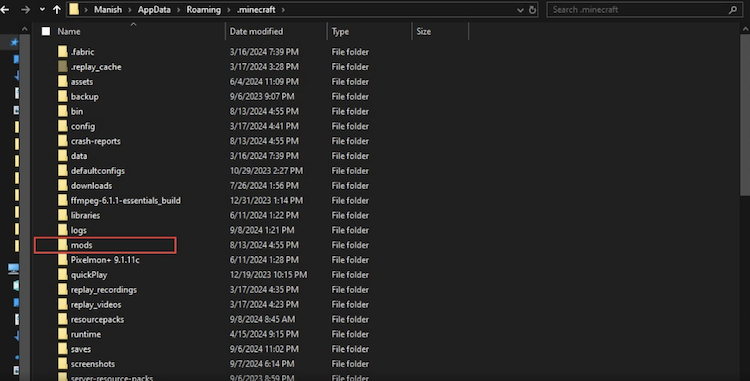Screen dimensions: 750x381
Task: Select the defaultconfigs folder icon
Action: coord(63,170)
